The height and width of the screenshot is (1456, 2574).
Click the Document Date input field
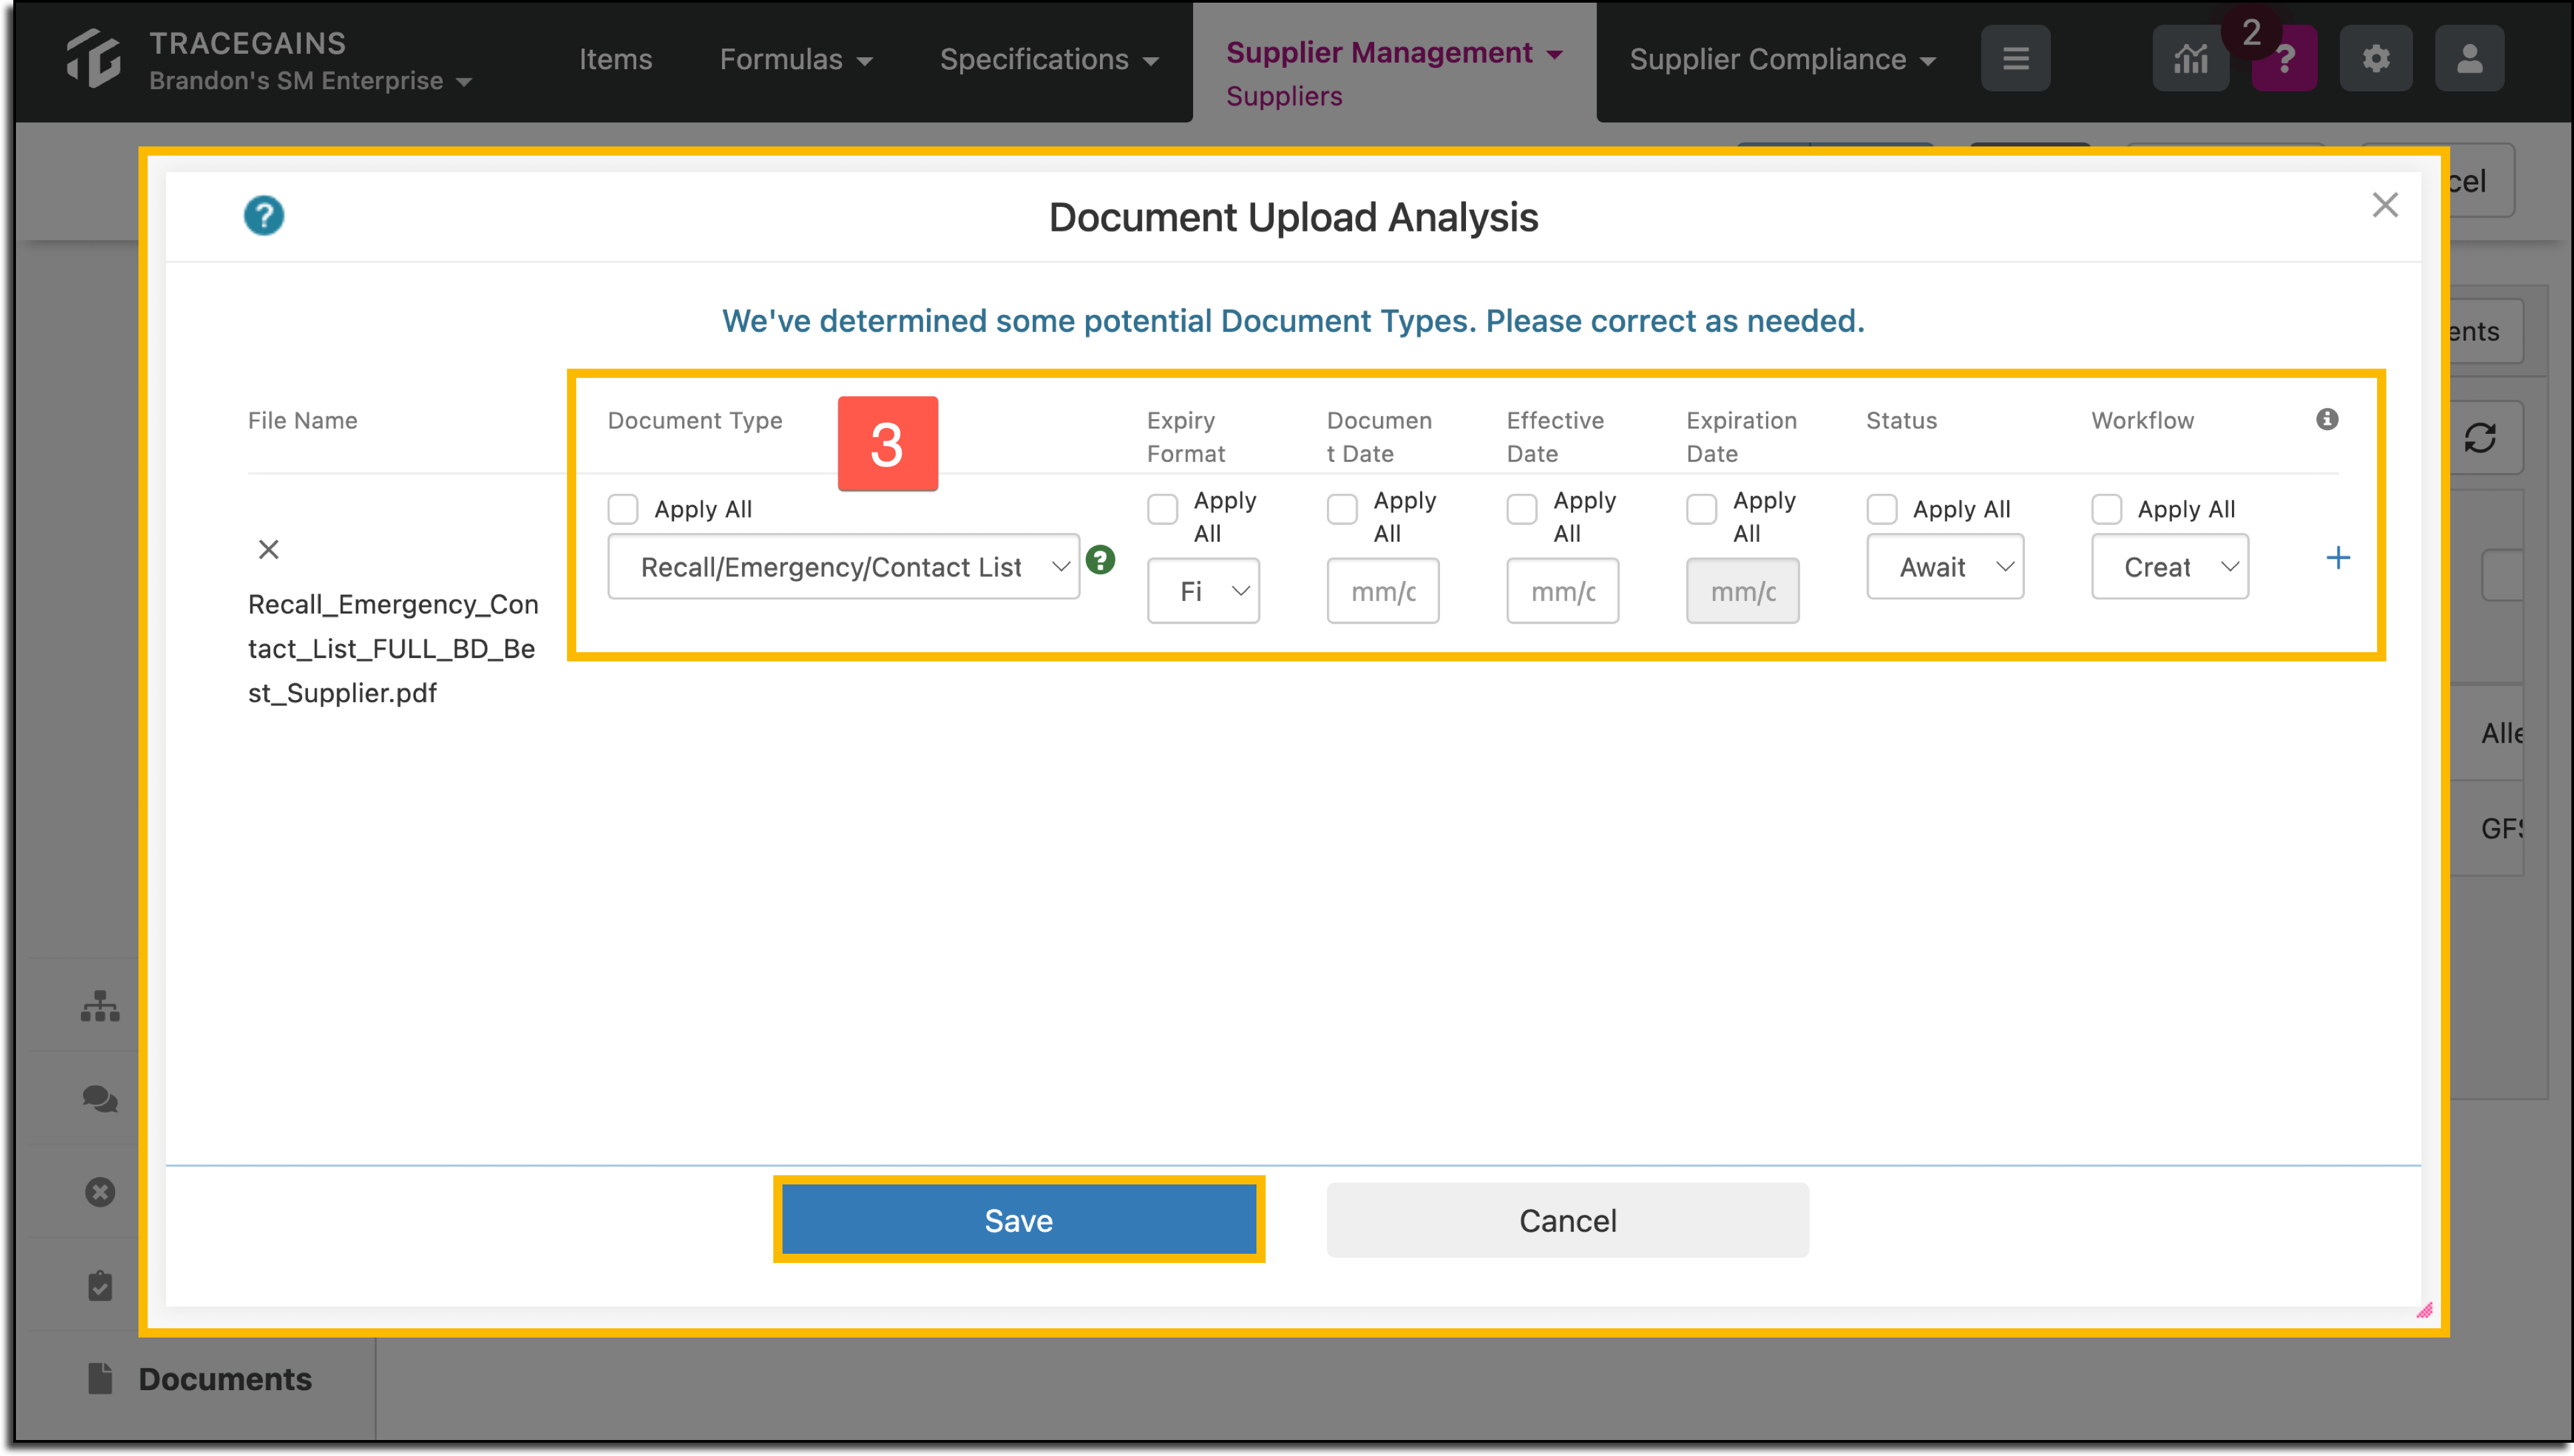pyautogui.click(x=1383, y=591)
